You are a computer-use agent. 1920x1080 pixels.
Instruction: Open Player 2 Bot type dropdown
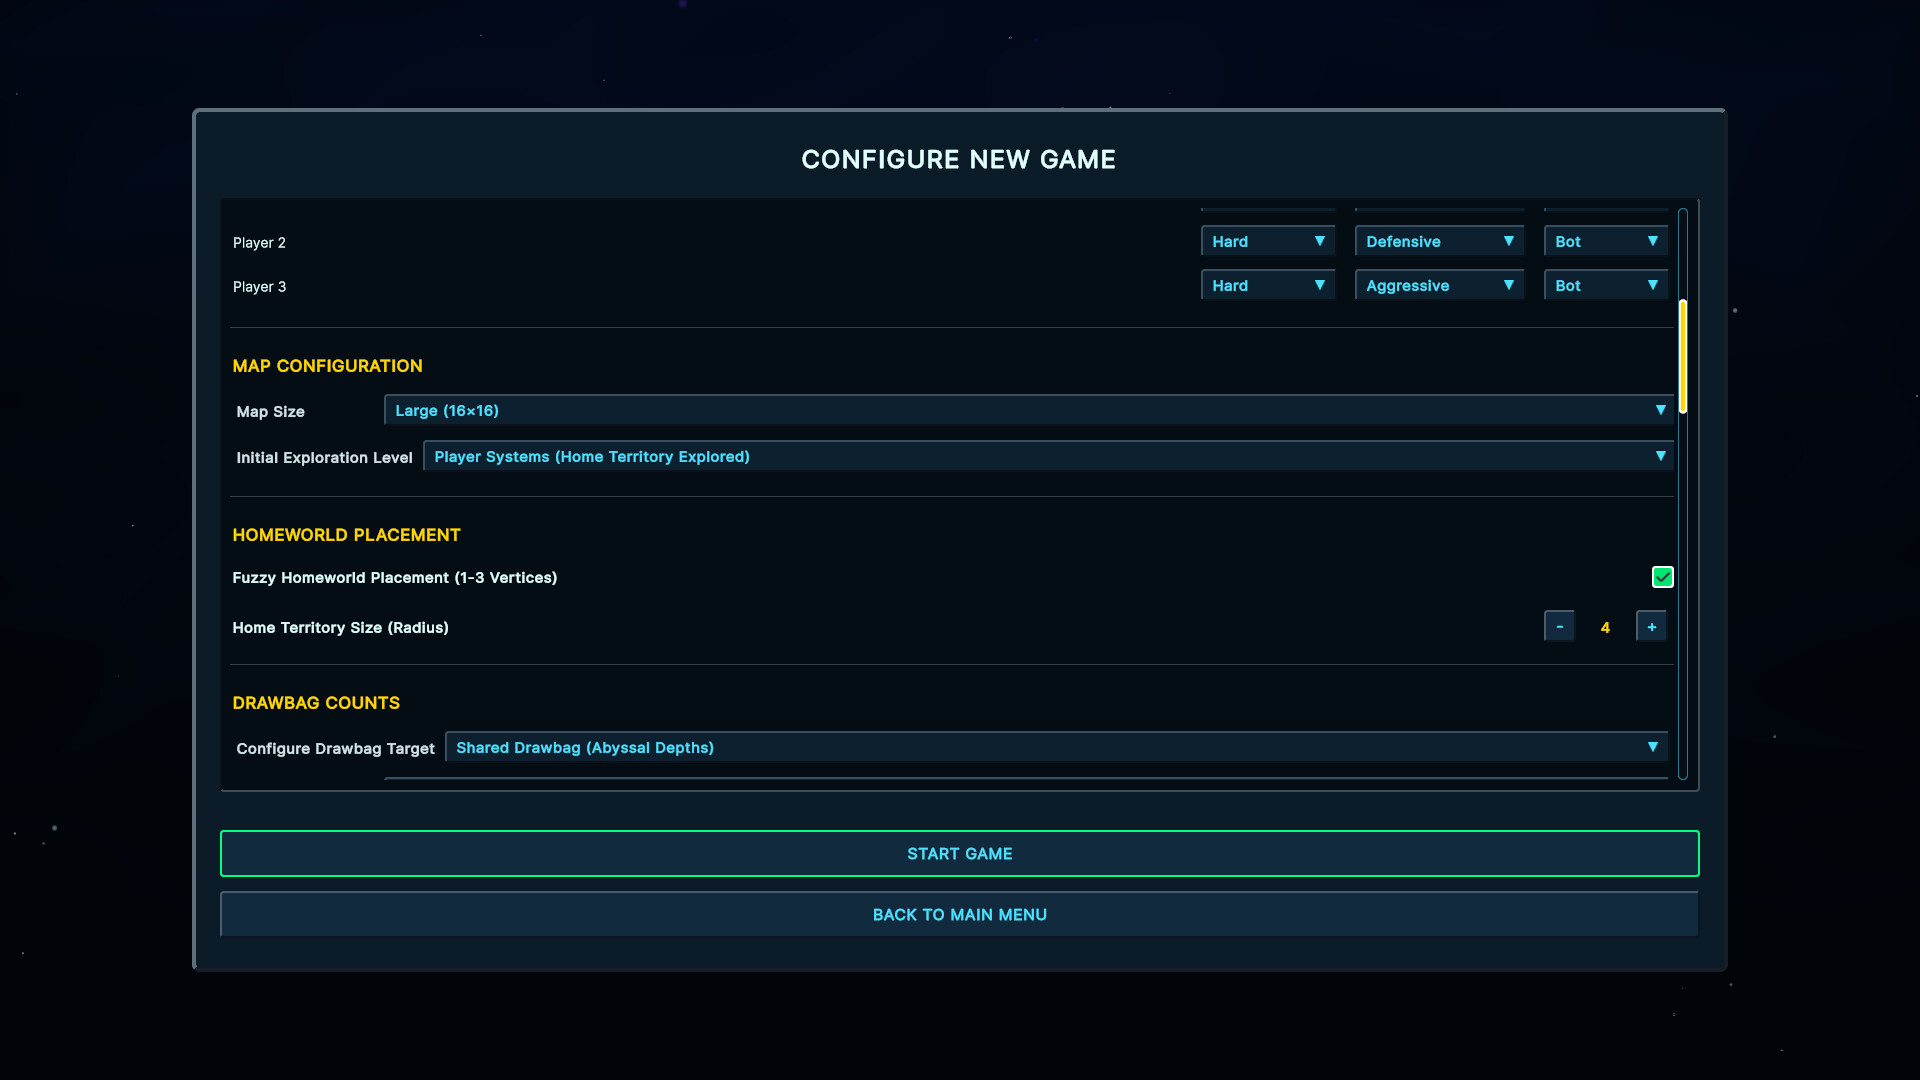(x=1606, y=241)
